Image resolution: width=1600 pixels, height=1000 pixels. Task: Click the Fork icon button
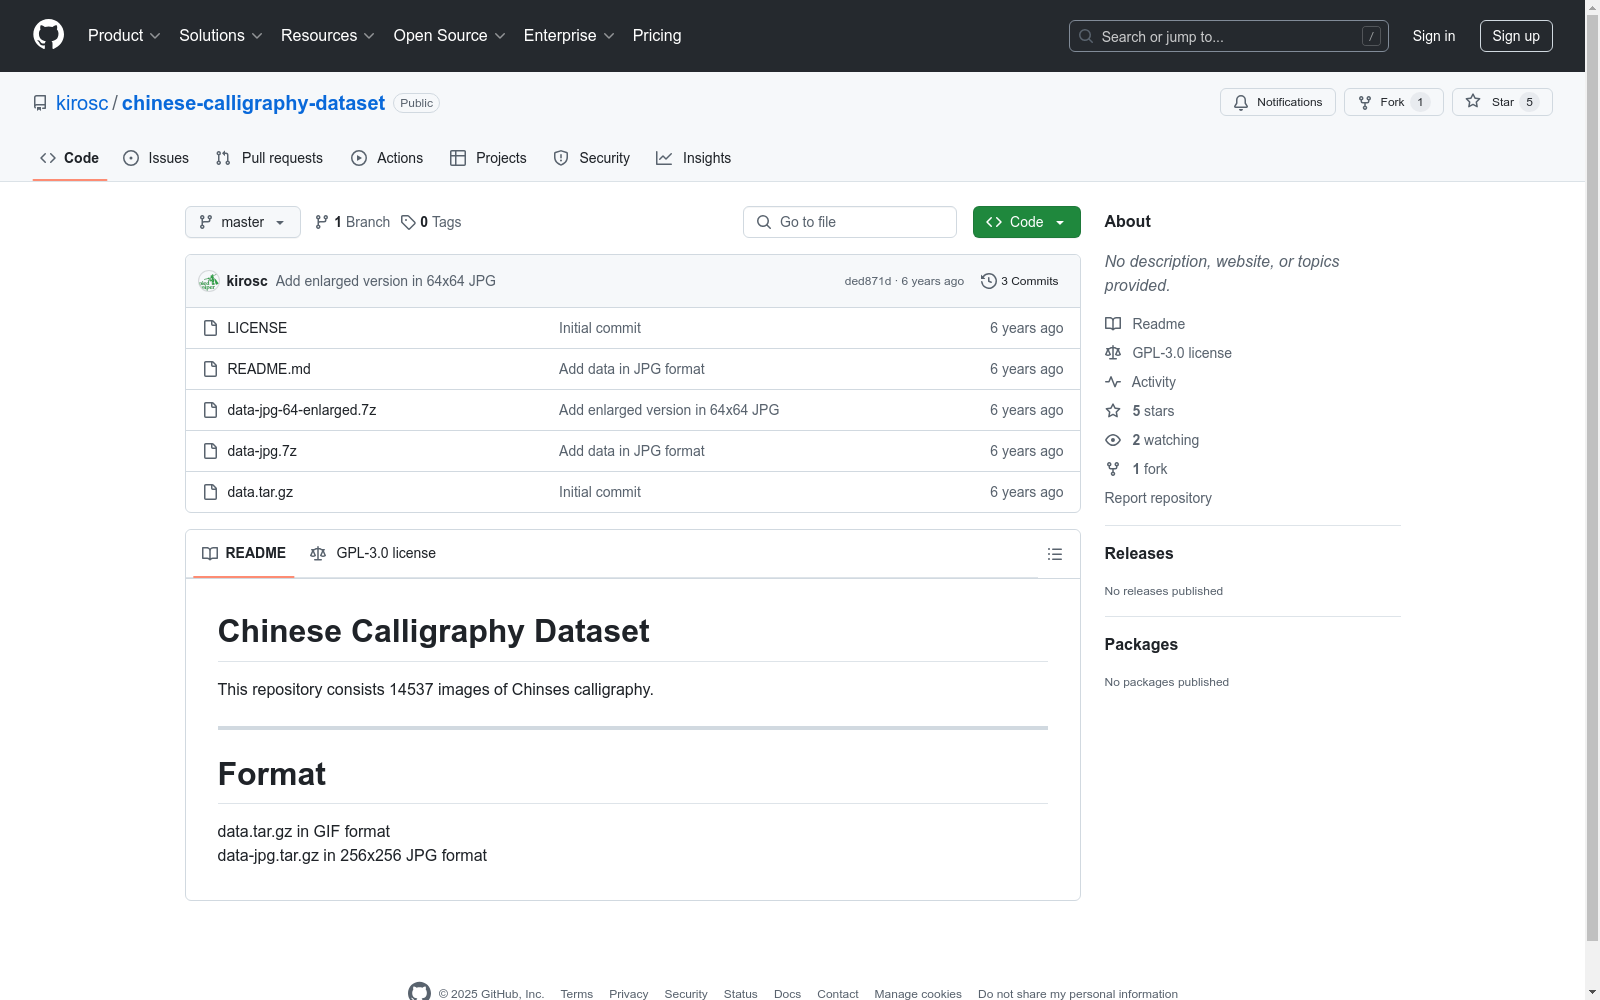1365,102
